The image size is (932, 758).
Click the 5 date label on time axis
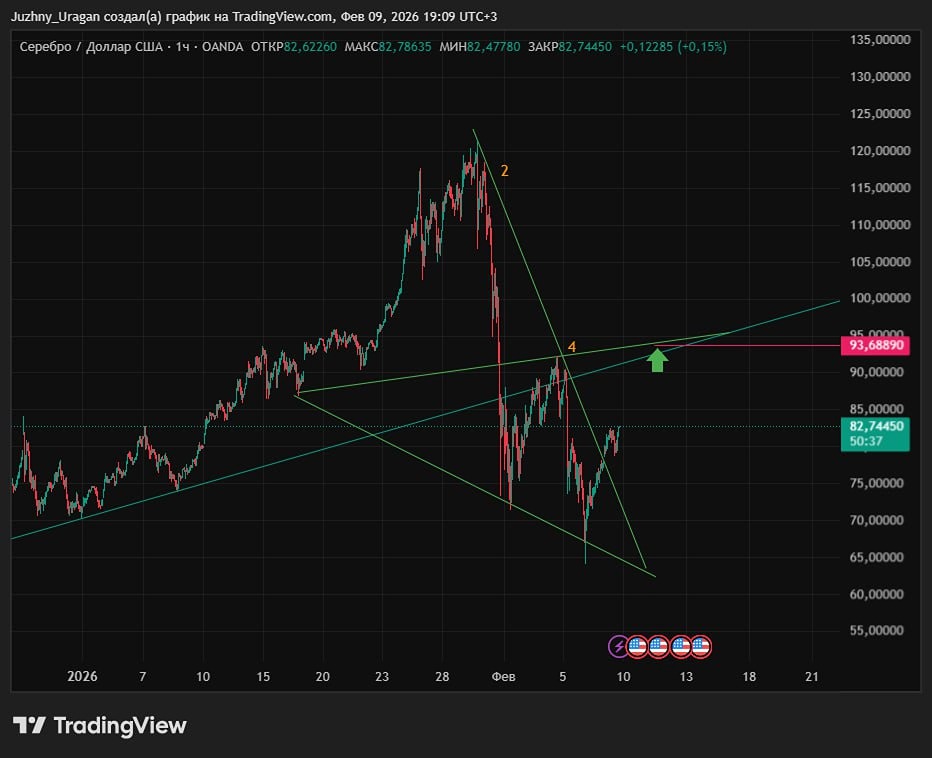coord(562,677)
